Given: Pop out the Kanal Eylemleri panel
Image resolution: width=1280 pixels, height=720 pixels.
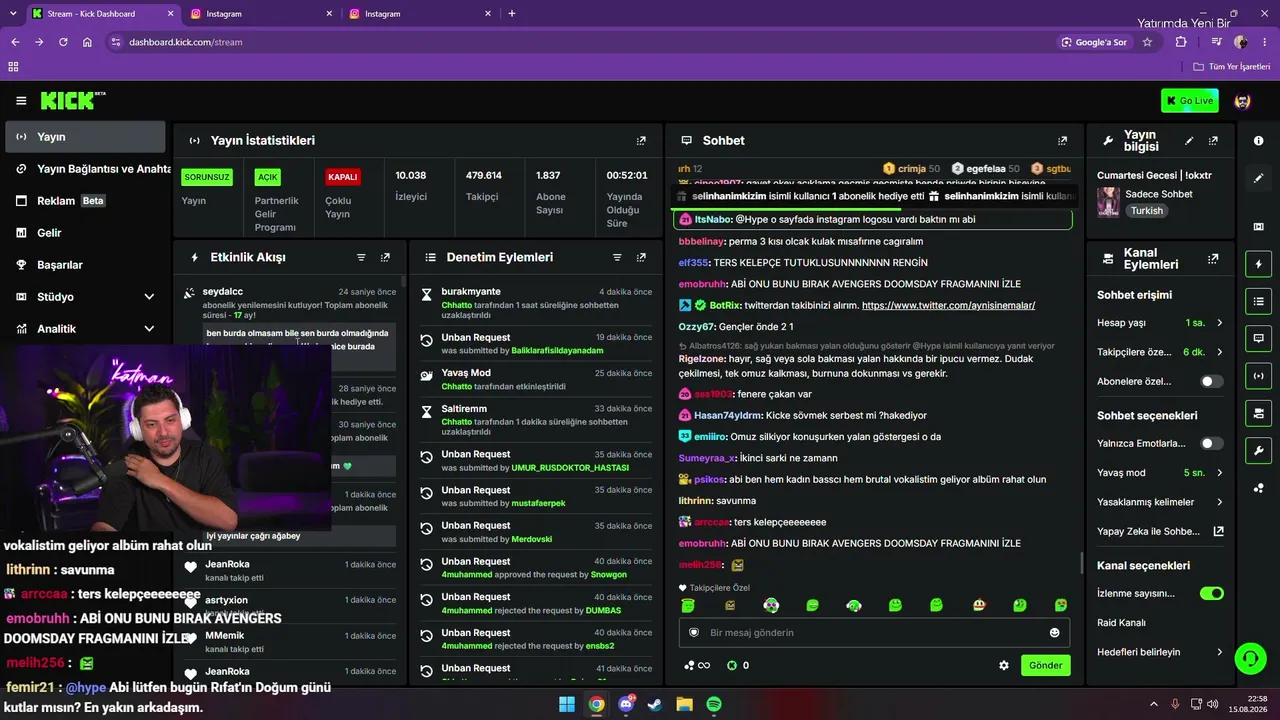Looking at the screenshot, I should tap(1213, 258).
